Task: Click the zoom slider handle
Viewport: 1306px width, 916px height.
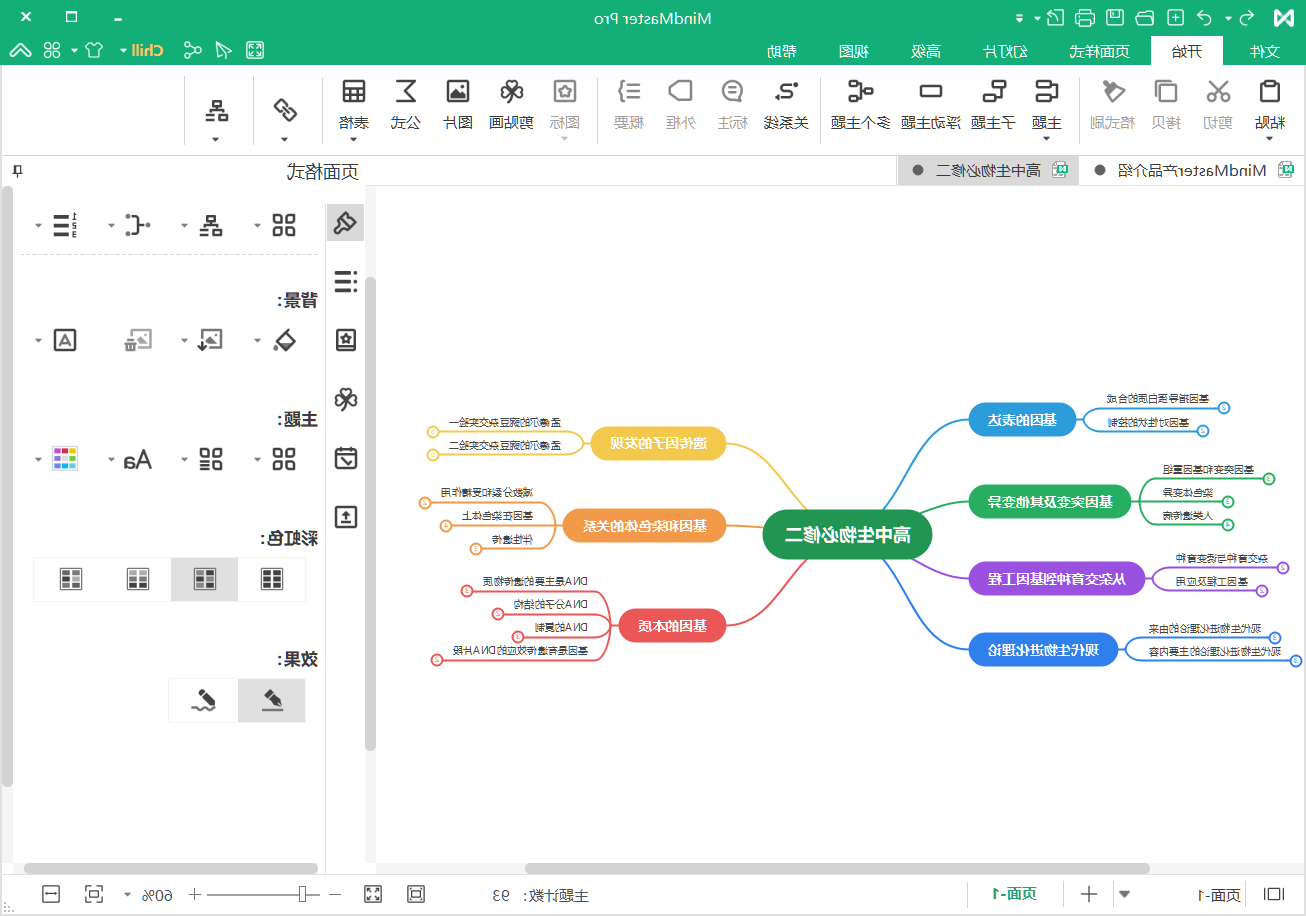Action: click(x=302, y=894)
